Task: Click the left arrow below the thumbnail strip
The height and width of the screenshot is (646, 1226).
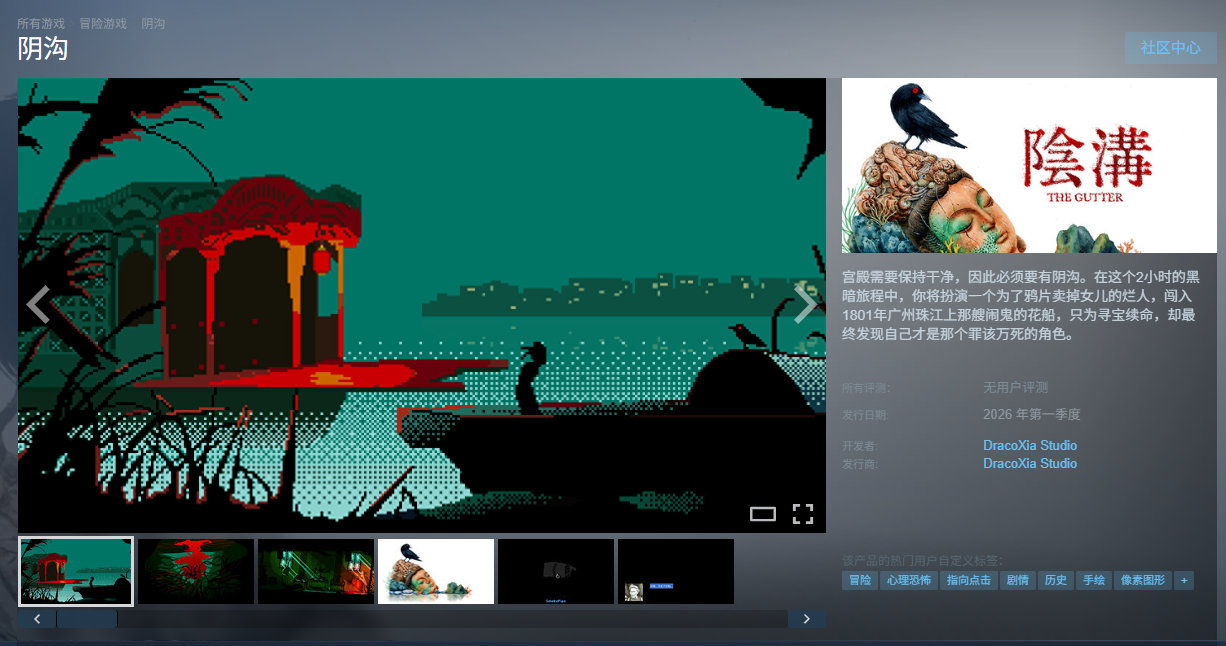Action: pyautogui.click(x=37, y=619)
